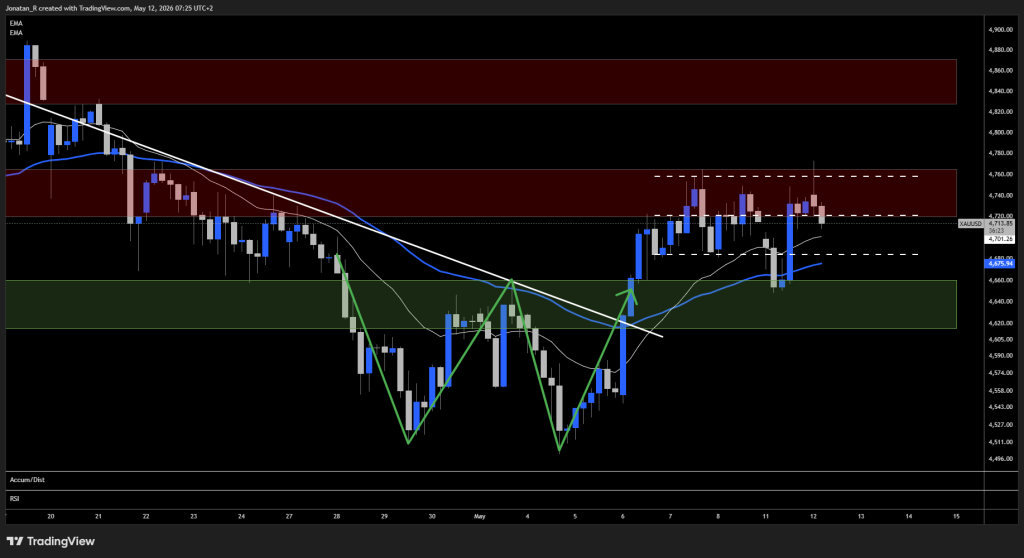Click the 4,527.00 price axis label
The width and height of the screenshot is (1024, 558).
(1000, 425)
